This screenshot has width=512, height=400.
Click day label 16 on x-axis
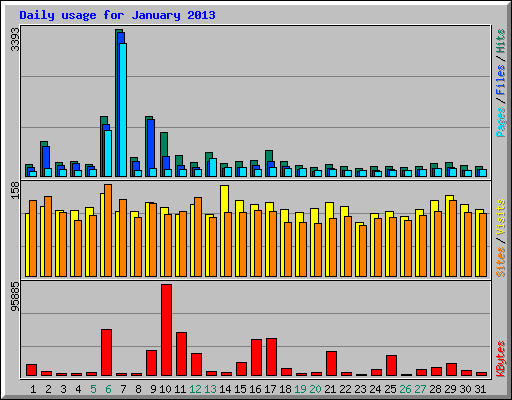click(255, 389)
